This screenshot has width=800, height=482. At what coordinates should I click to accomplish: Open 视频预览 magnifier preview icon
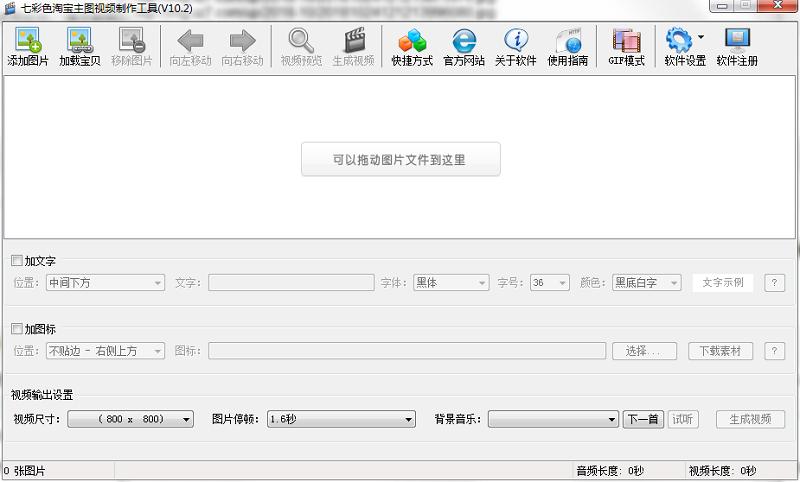301,41
